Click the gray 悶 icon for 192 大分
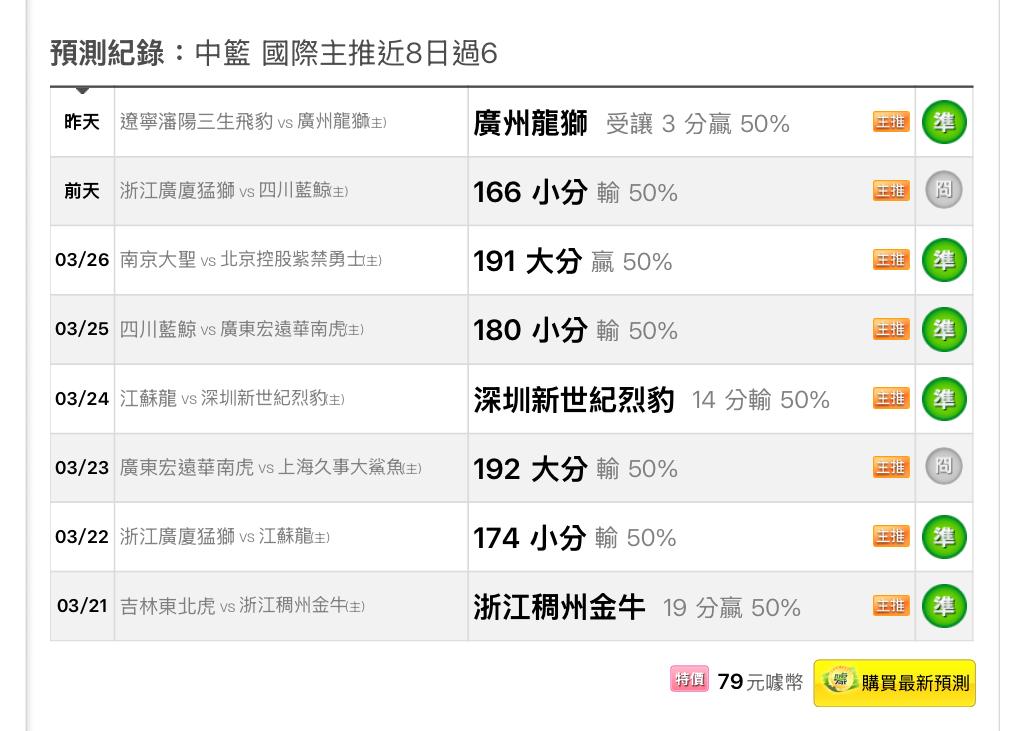The height and width of the screenshot is (731, 1012). [943, 467]
